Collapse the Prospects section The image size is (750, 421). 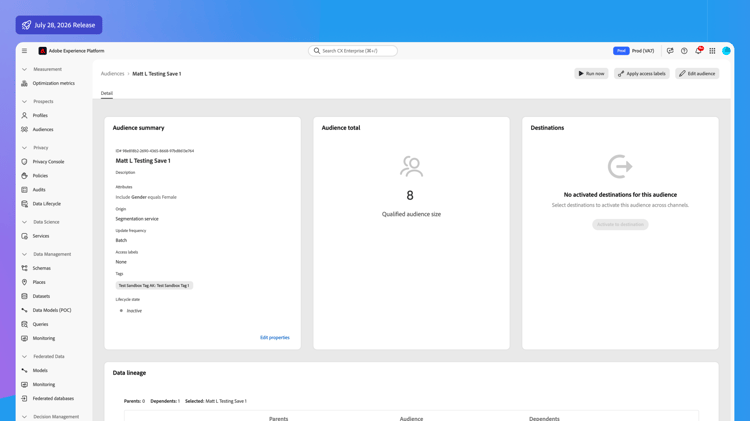click(x=24, y=101)
